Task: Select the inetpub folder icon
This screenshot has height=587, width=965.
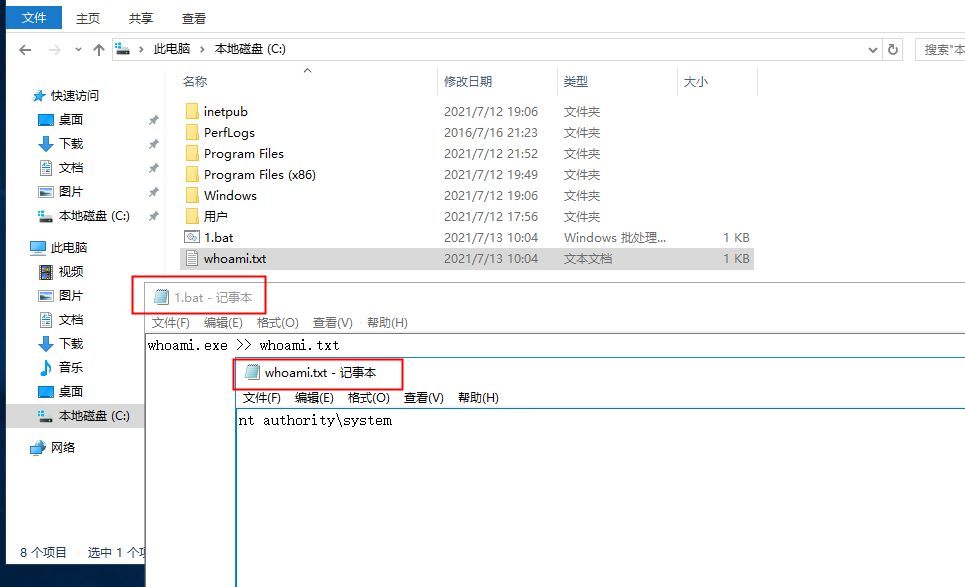Action: coord(192,111)
